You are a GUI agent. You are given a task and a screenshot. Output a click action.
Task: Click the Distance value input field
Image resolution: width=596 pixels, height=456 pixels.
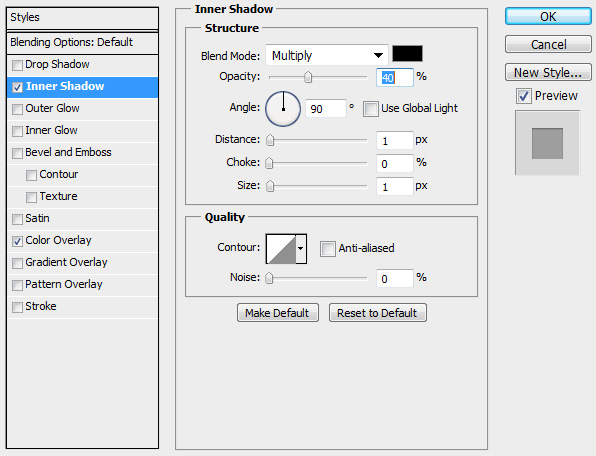(x=394, y=141)
